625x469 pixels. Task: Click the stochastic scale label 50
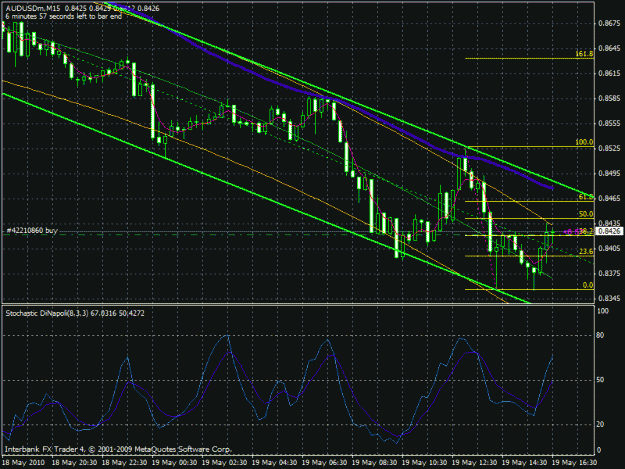pos(600,380)
